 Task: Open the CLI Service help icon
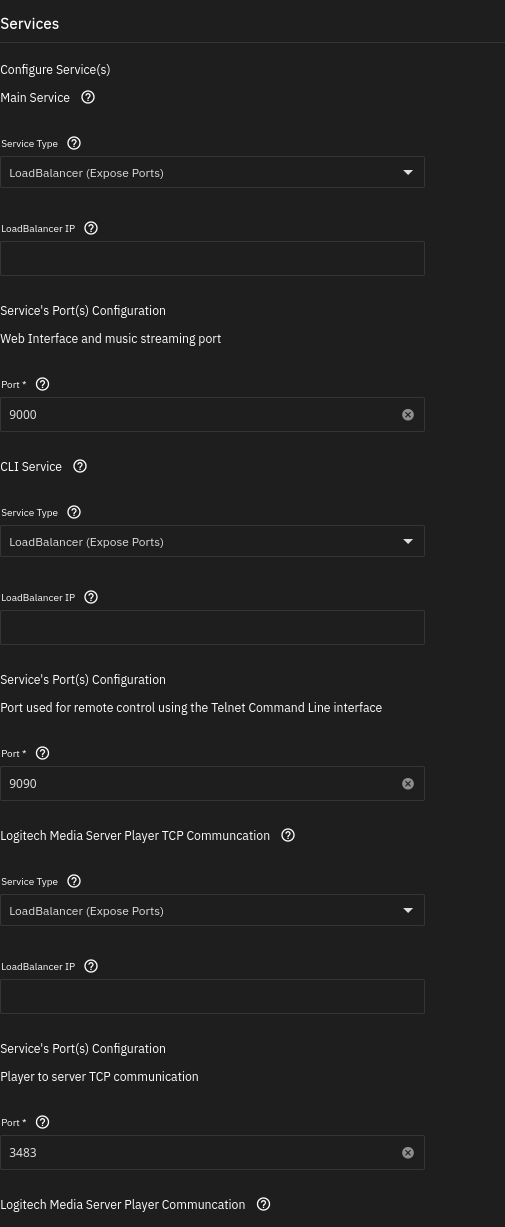click(x=80, y=467)
